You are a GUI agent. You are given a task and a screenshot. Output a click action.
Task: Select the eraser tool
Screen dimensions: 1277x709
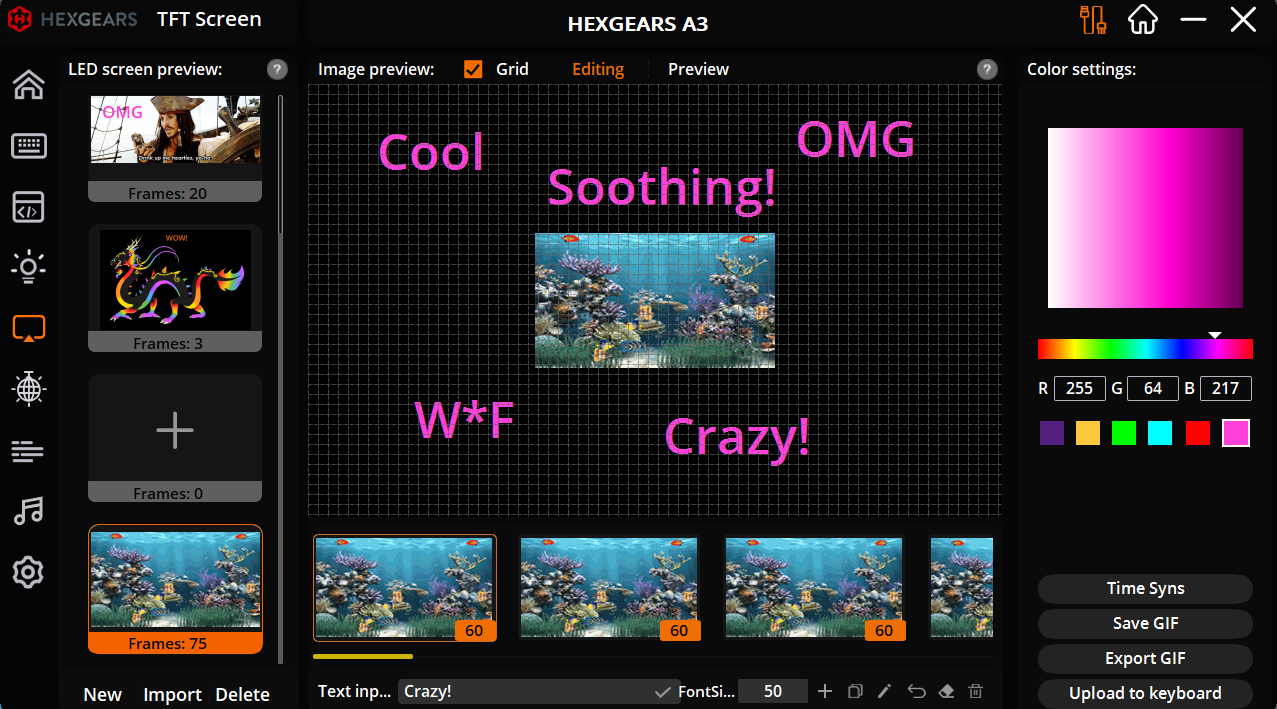945,691
